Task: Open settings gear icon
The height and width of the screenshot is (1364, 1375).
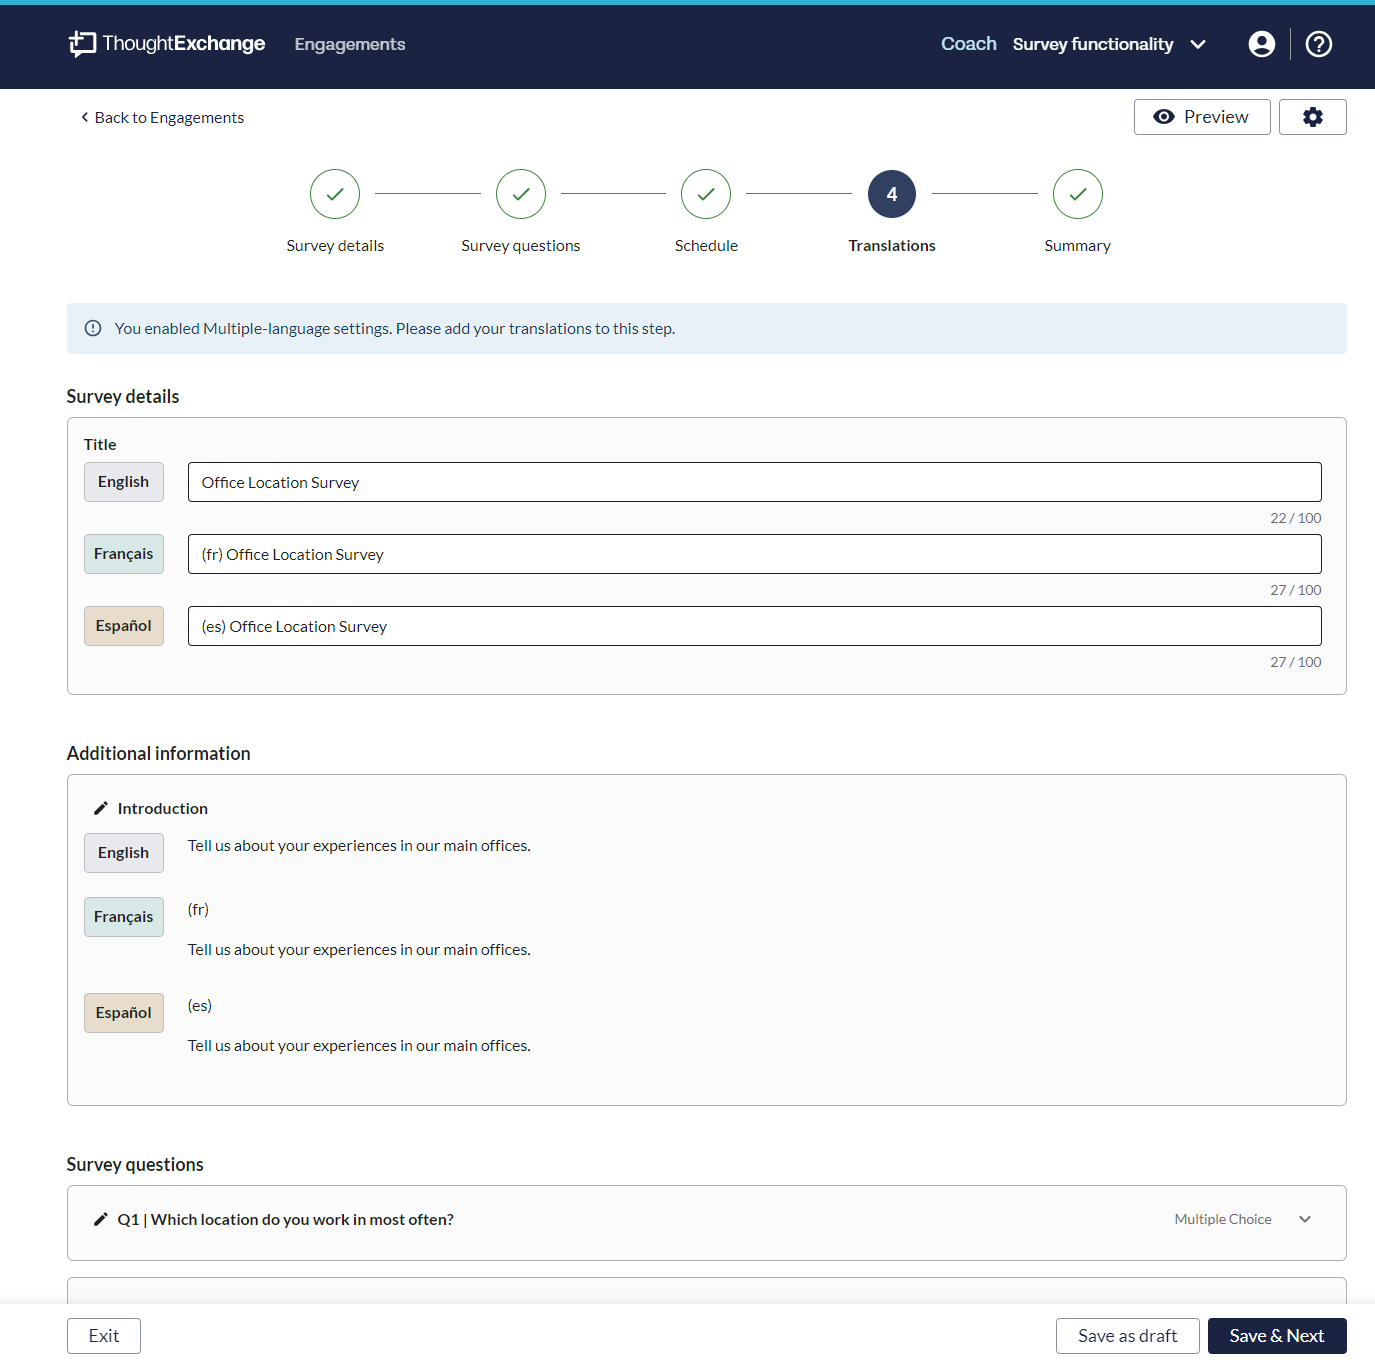Action: (1313, 117)
